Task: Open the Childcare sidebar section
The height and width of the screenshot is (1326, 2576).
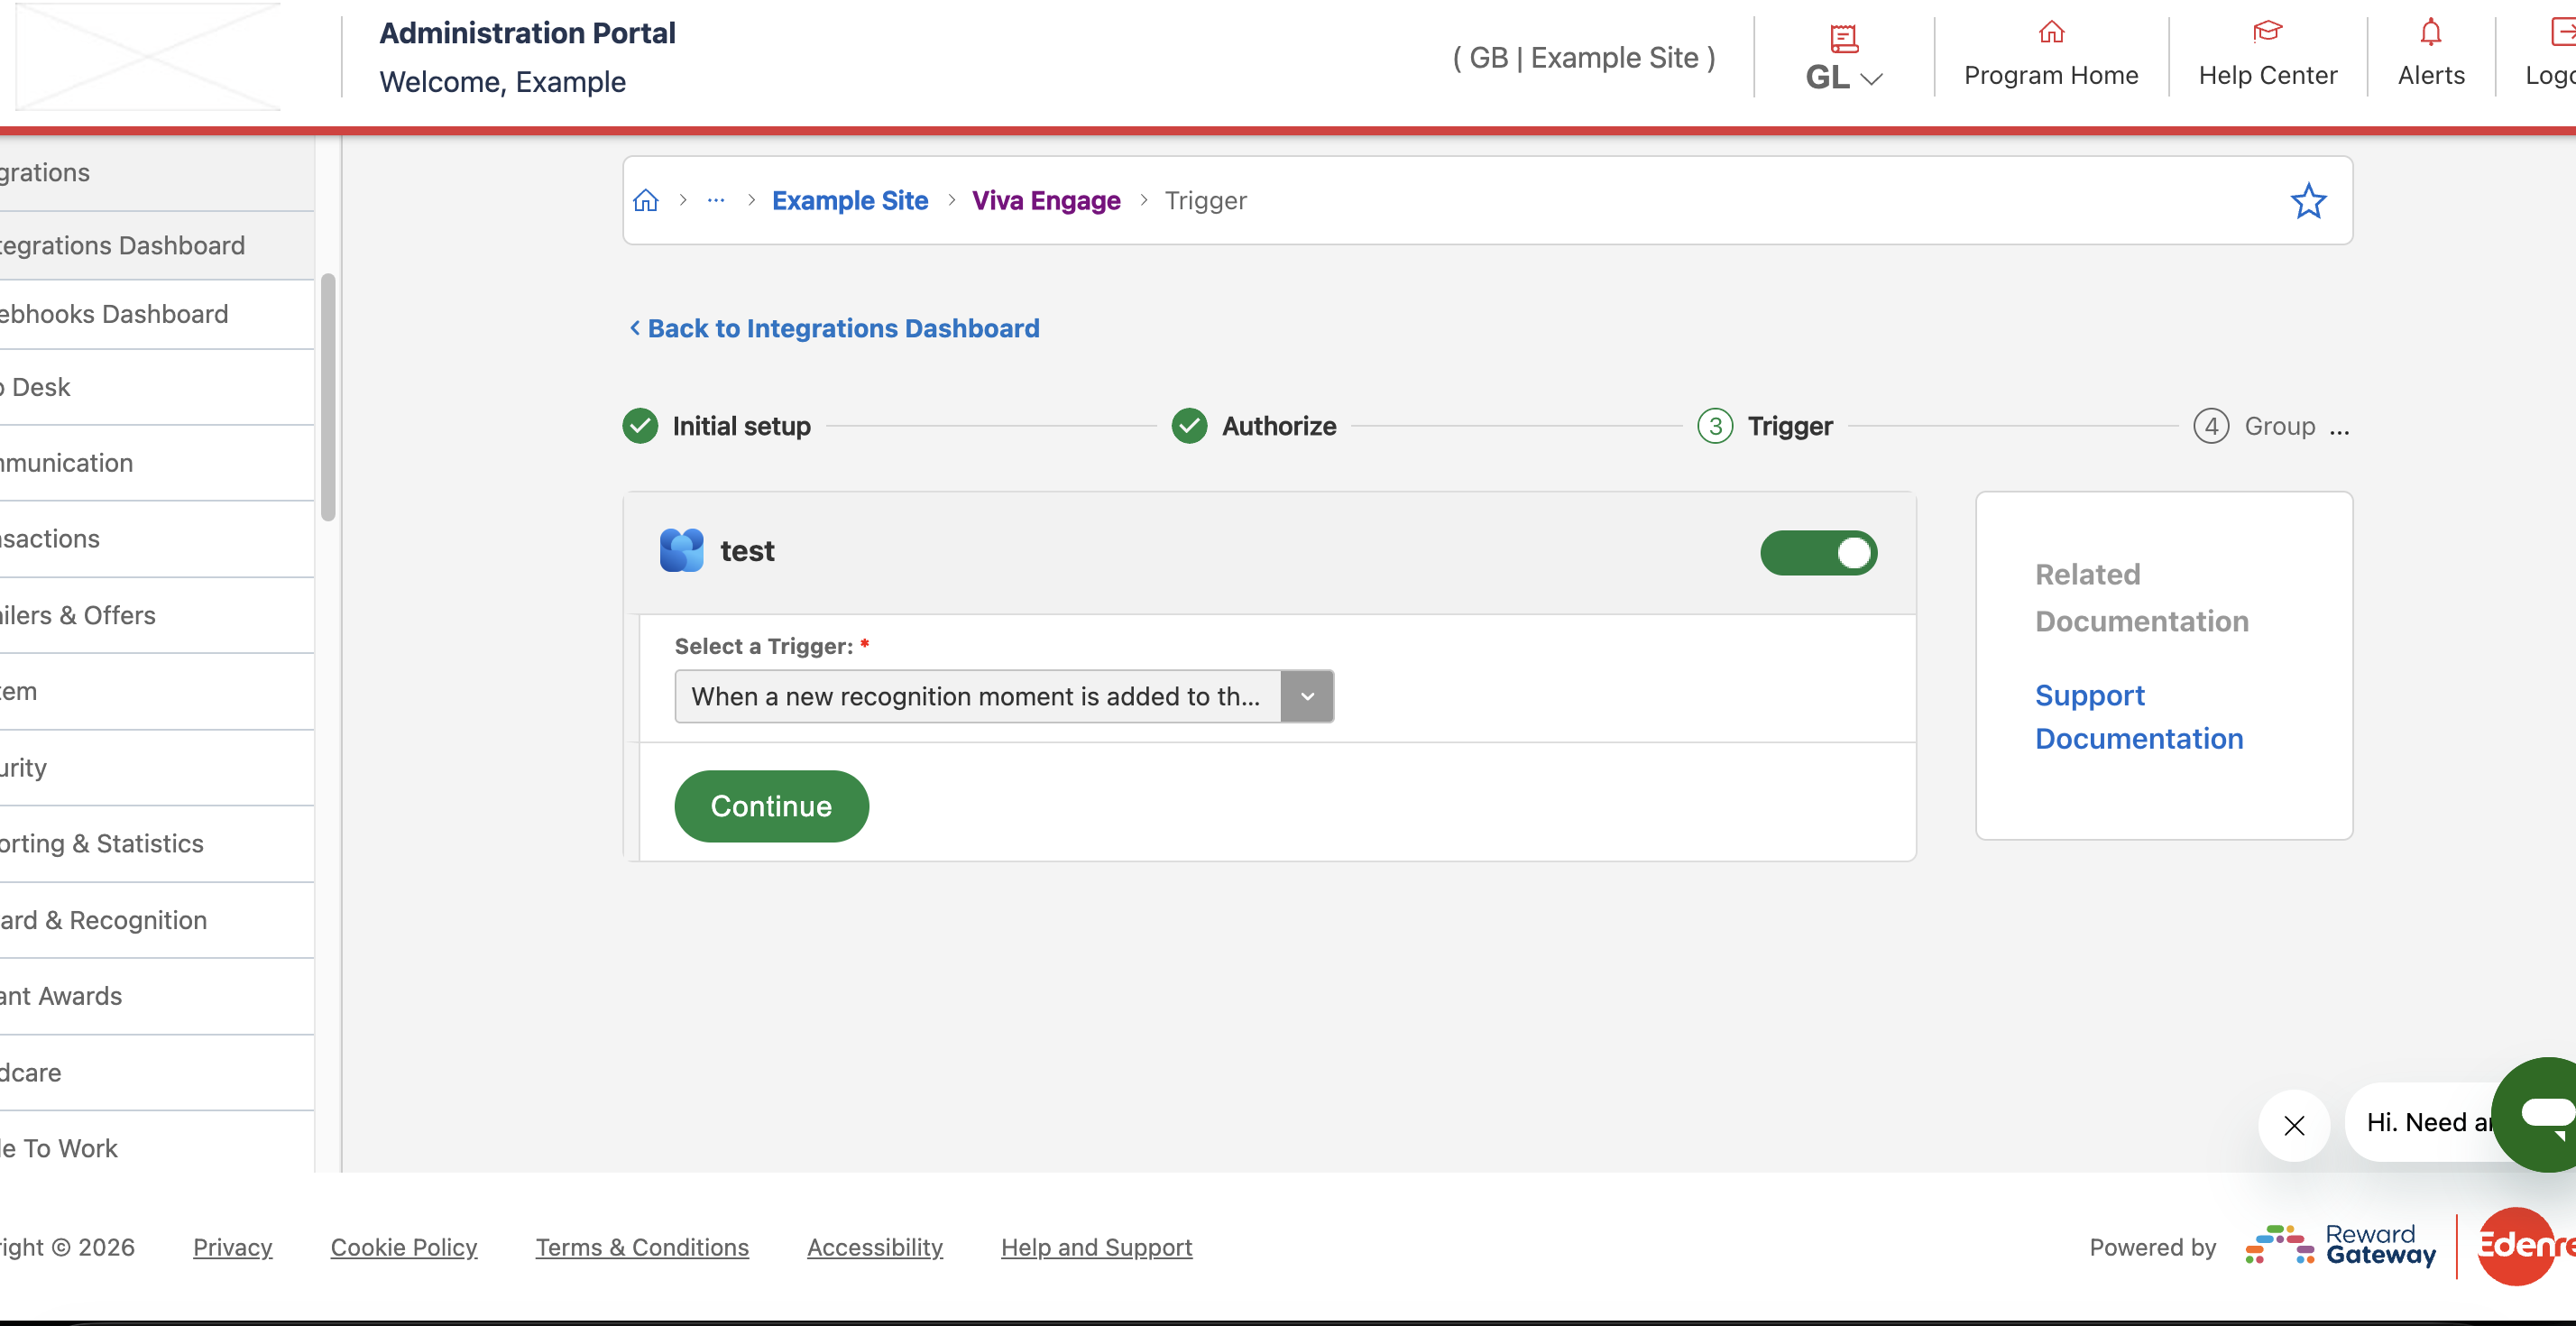Action: [x=157, y=1072]
